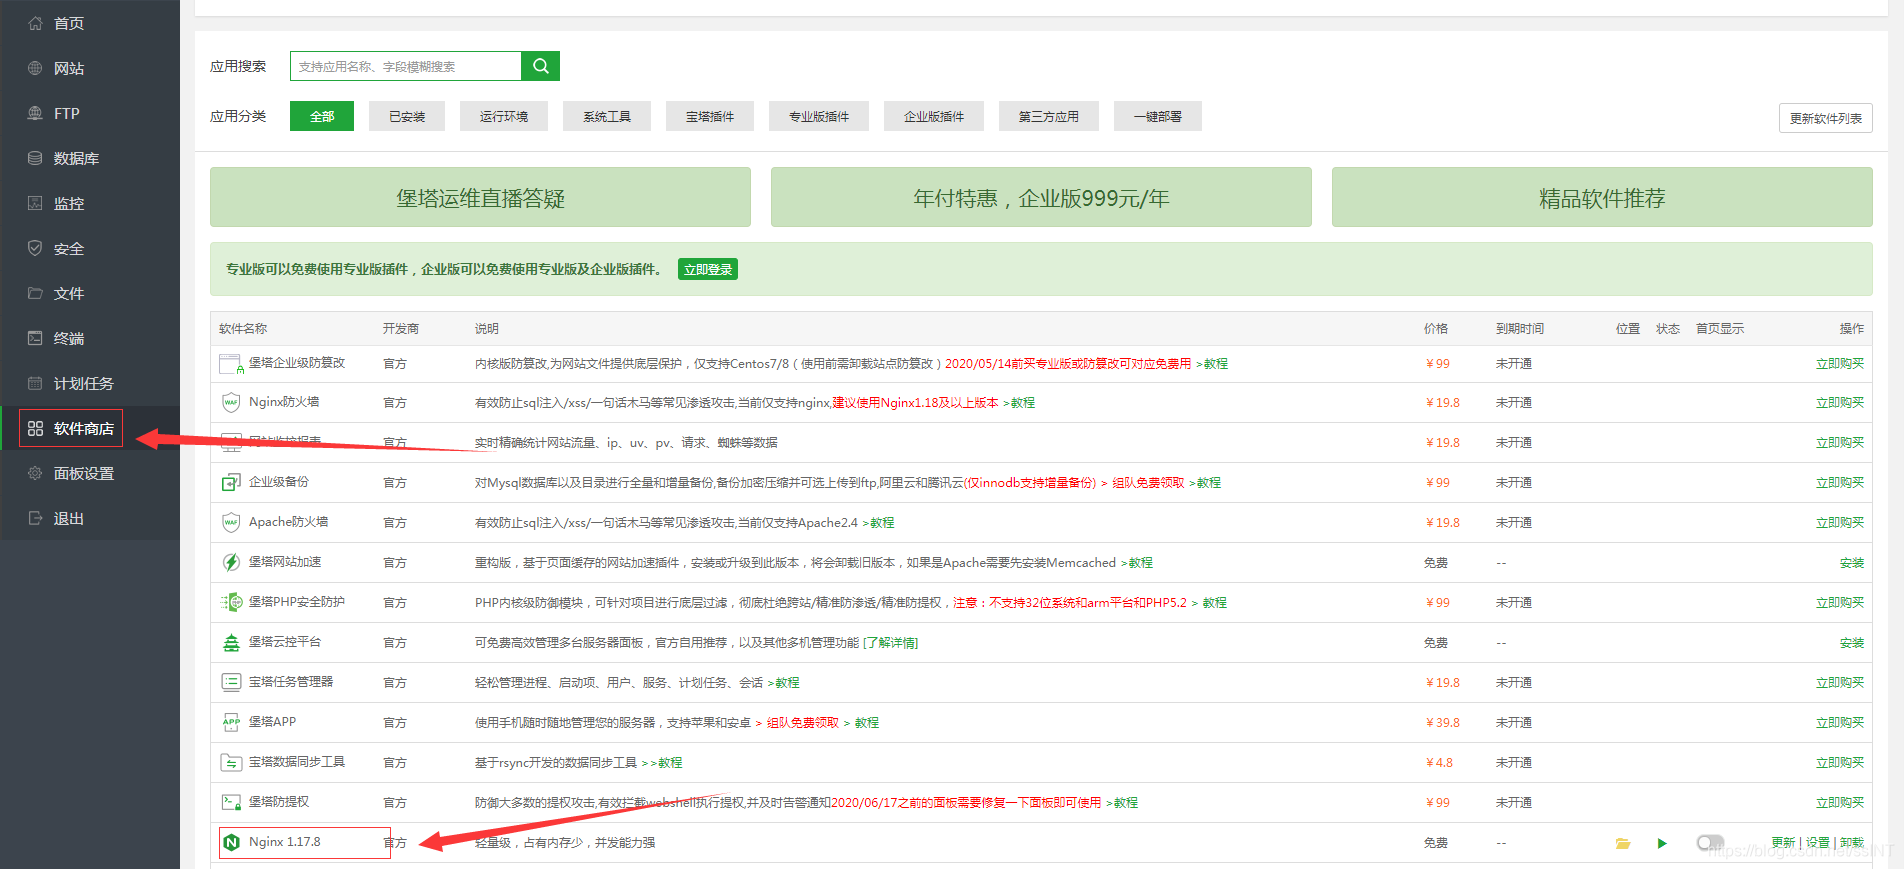Screen dimensions: 1904x869
Task: Select the 系统工具 category tab
Action: point(607,116)
